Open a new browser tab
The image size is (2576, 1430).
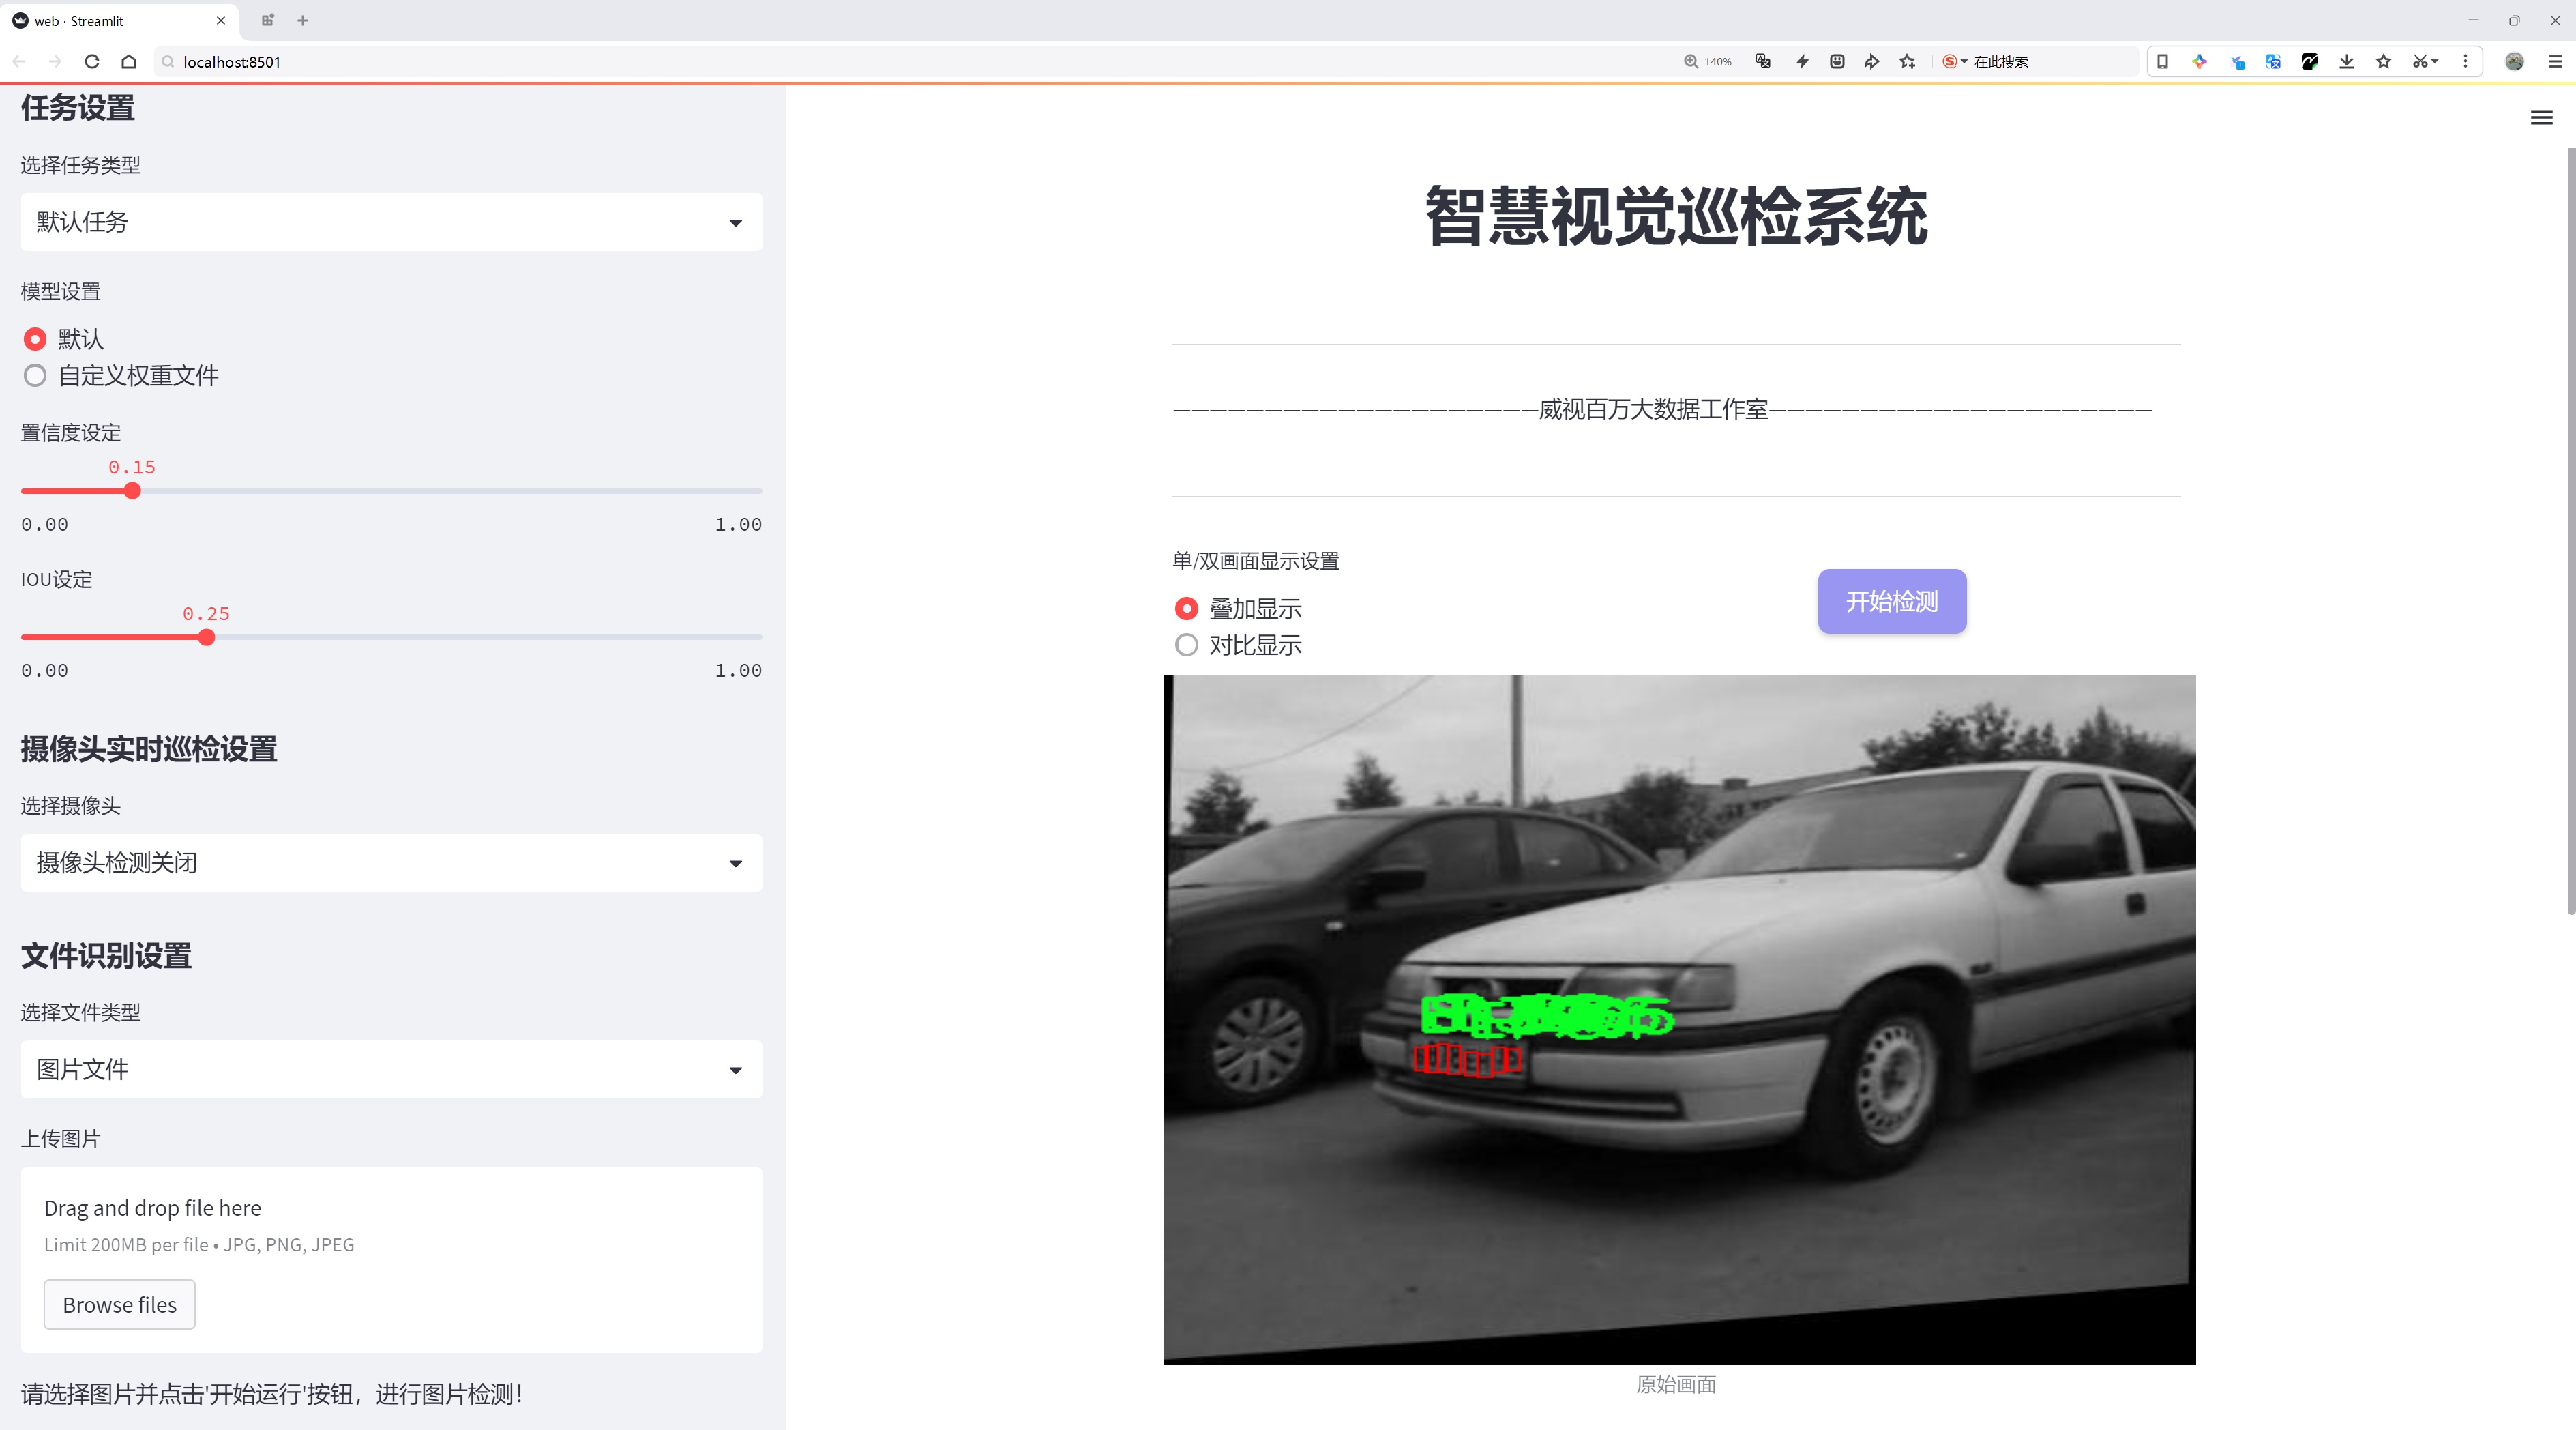point(303,20)
